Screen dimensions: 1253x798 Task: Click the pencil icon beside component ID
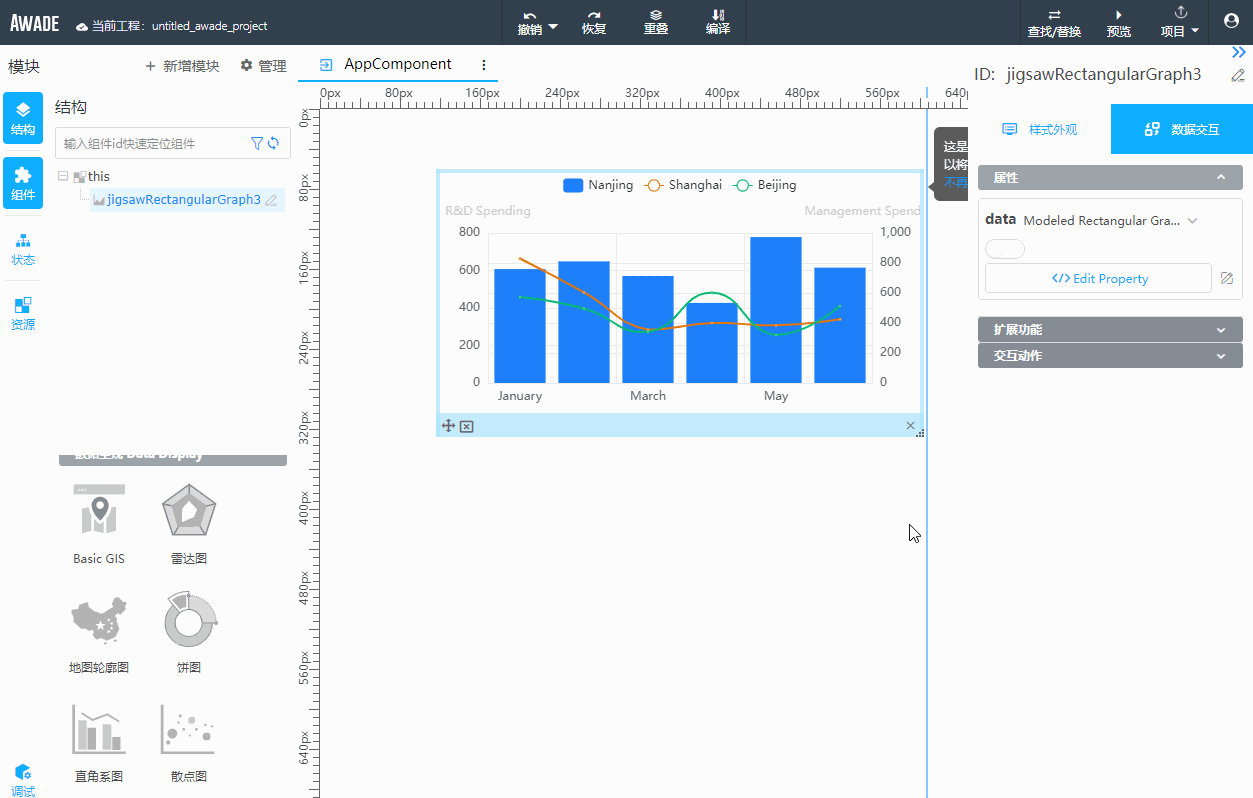point(1238,75)
